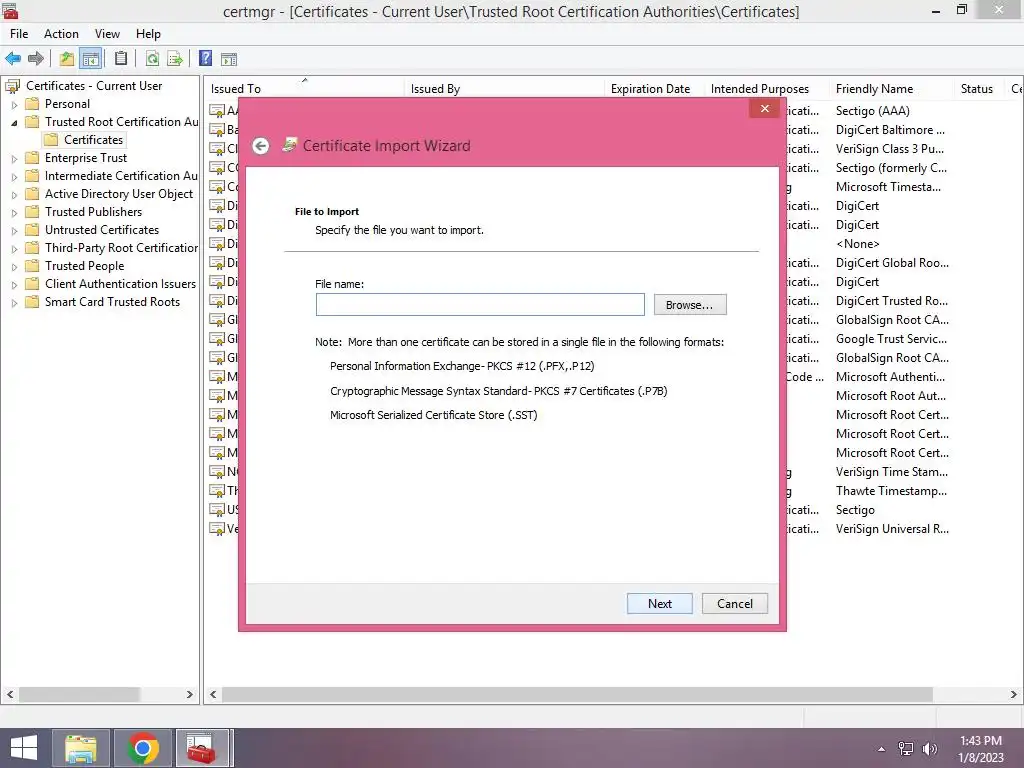Viewport: 1024px width, 768px height.
Task: Expand the Trusted Publishers node
Action: tap(14, 212)
